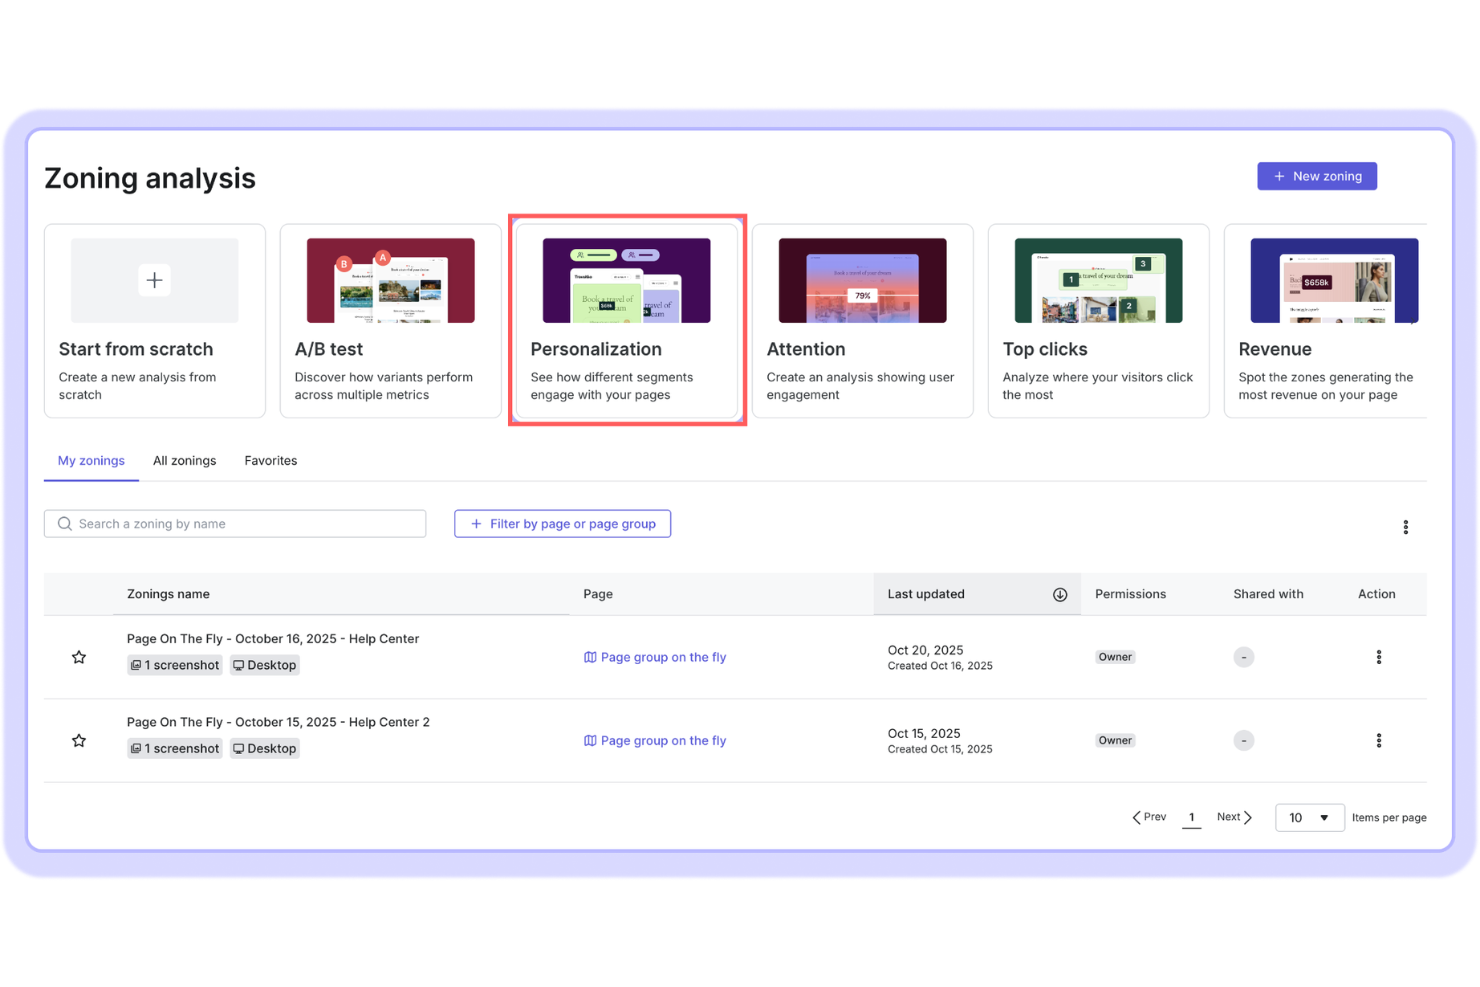This screenshot has height=987, width=1480.
Task: Select the Top clicks template thumbnail
Action: pyautogui.click(x=1098, y=280)
